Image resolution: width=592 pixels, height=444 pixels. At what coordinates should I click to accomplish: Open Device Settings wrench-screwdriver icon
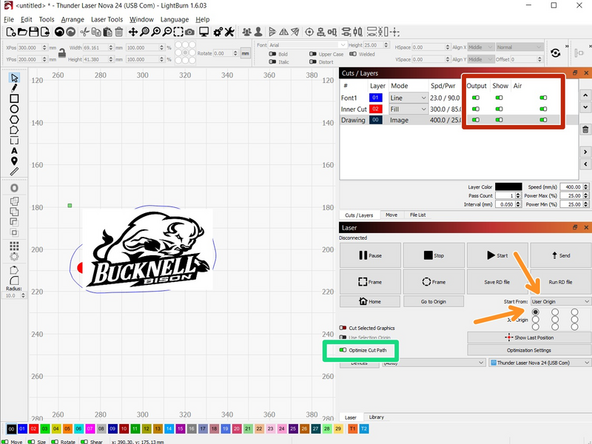point(229,32)
